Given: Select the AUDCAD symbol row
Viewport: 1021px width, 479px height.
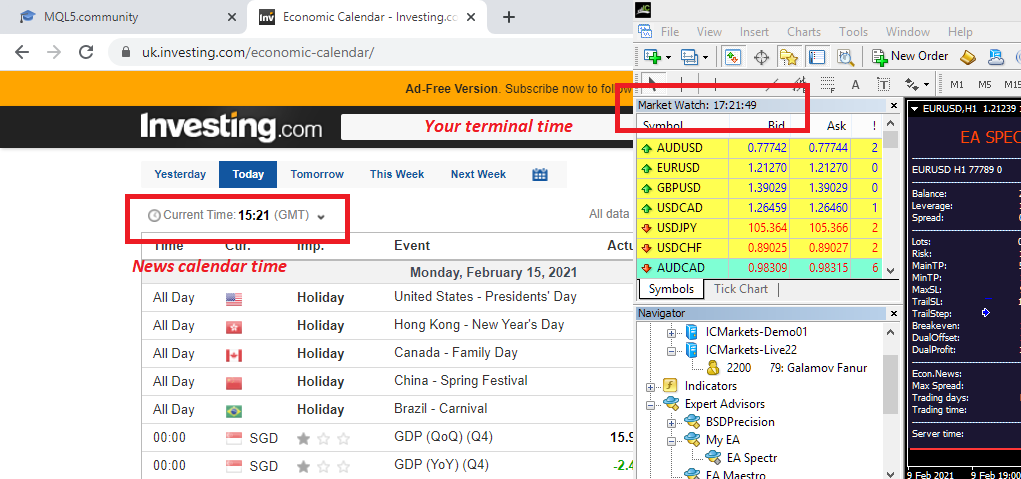Looking at the screenshot, I should 759,269.
